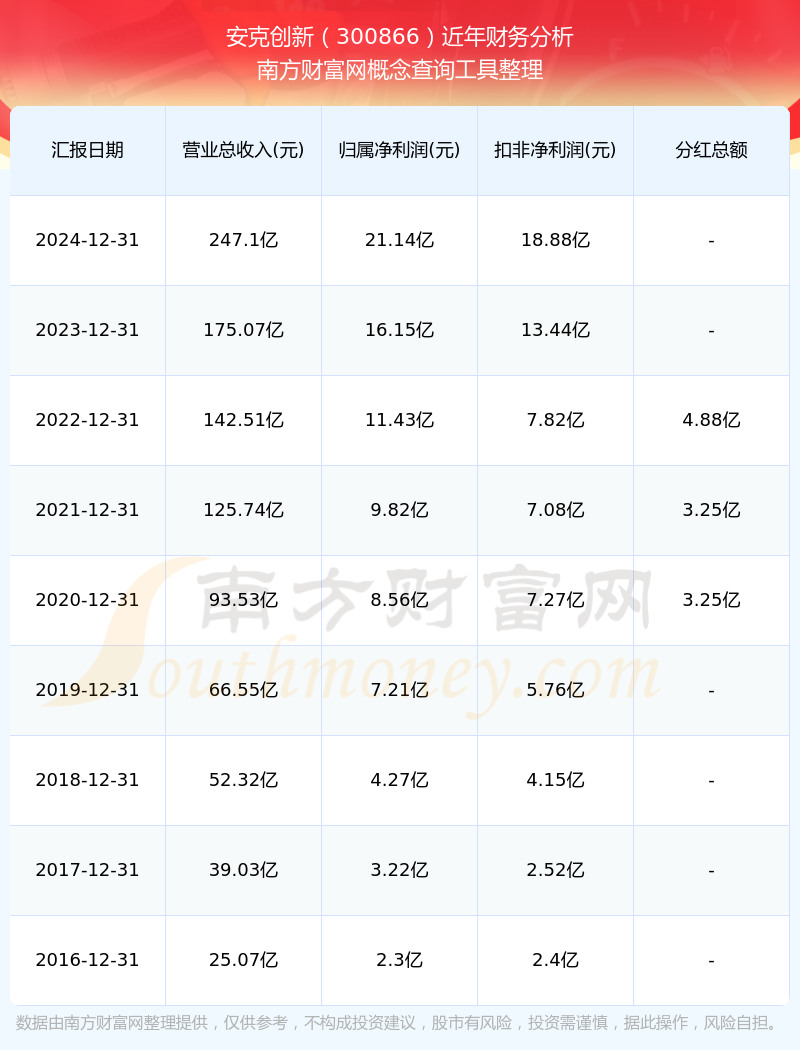Select the 2021 dividend value 3.25亿
Image resolution: width=800 pixels, height=1050 pixels.
pyautogui.click(x=711, y=510)
